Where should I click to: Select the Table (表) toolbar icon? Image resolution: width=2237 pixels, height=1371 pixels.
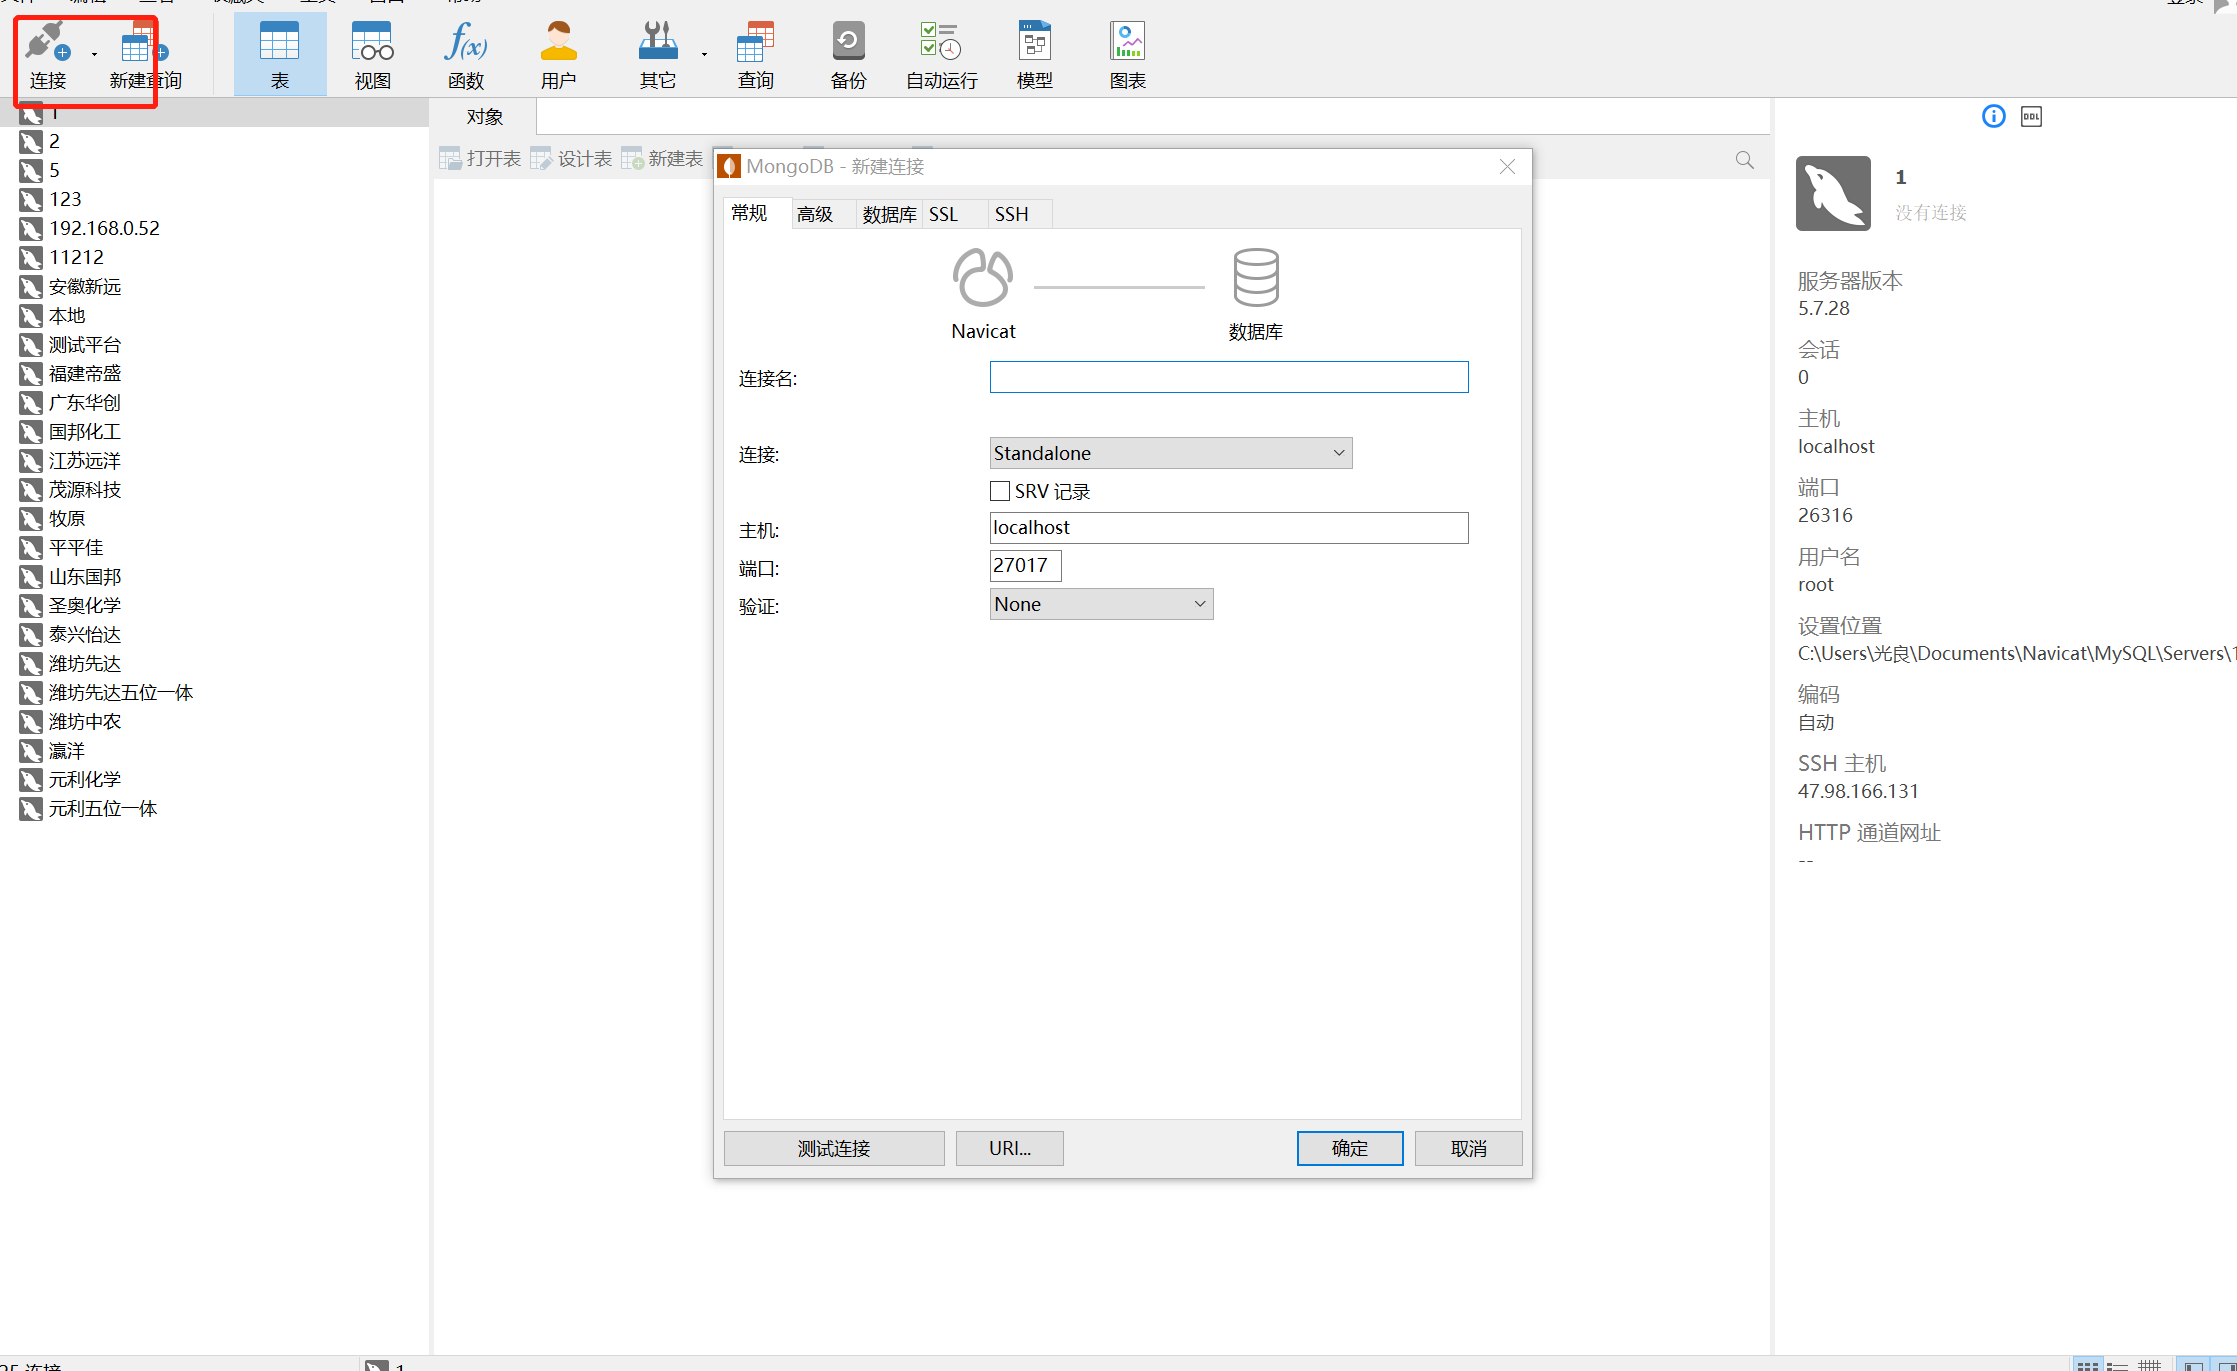pos(280,56)
